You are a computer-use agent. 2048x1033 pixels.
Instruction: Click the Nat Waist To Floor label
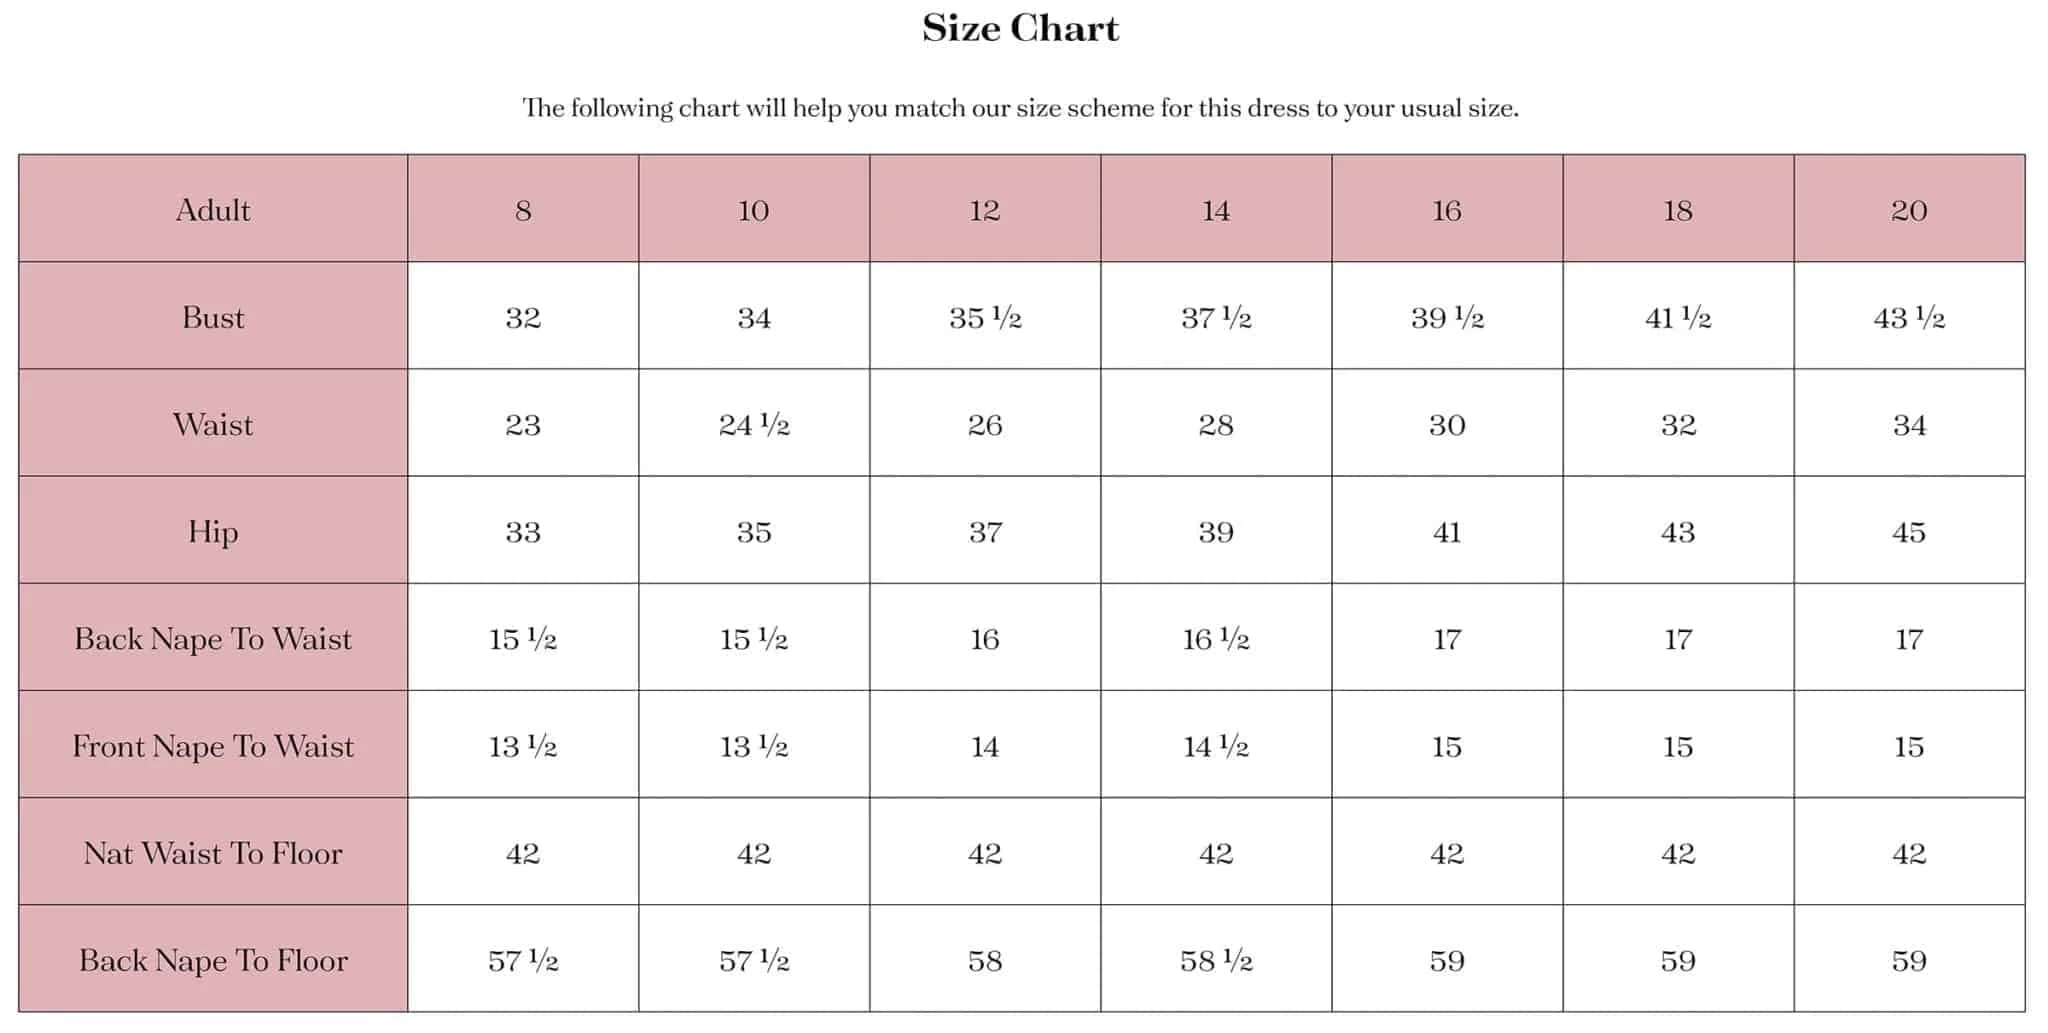[x=213, y=852]
